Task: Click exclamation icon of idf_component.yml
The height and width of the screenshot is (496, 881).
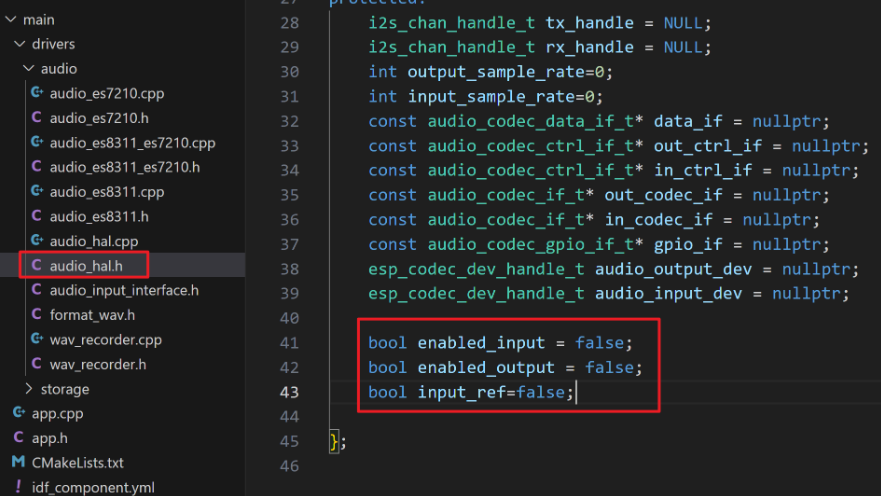Action: pos(19,486)
